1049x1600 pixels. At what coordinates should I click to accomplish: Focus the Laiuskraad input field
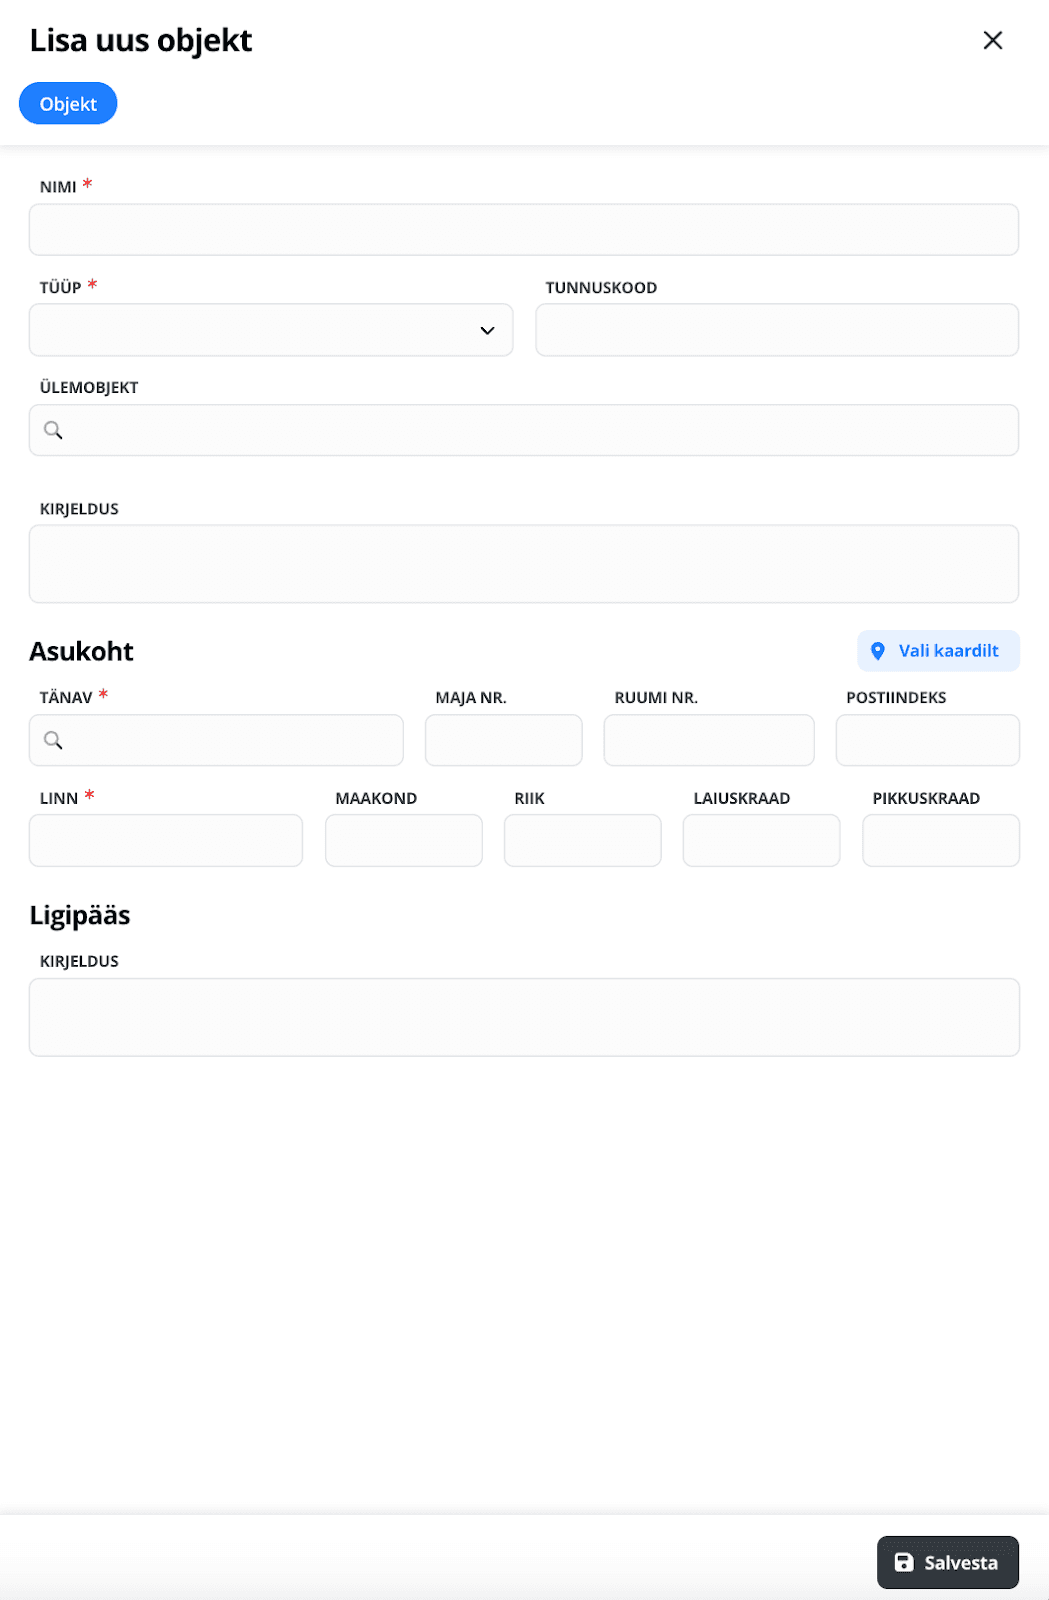point(762,840)
